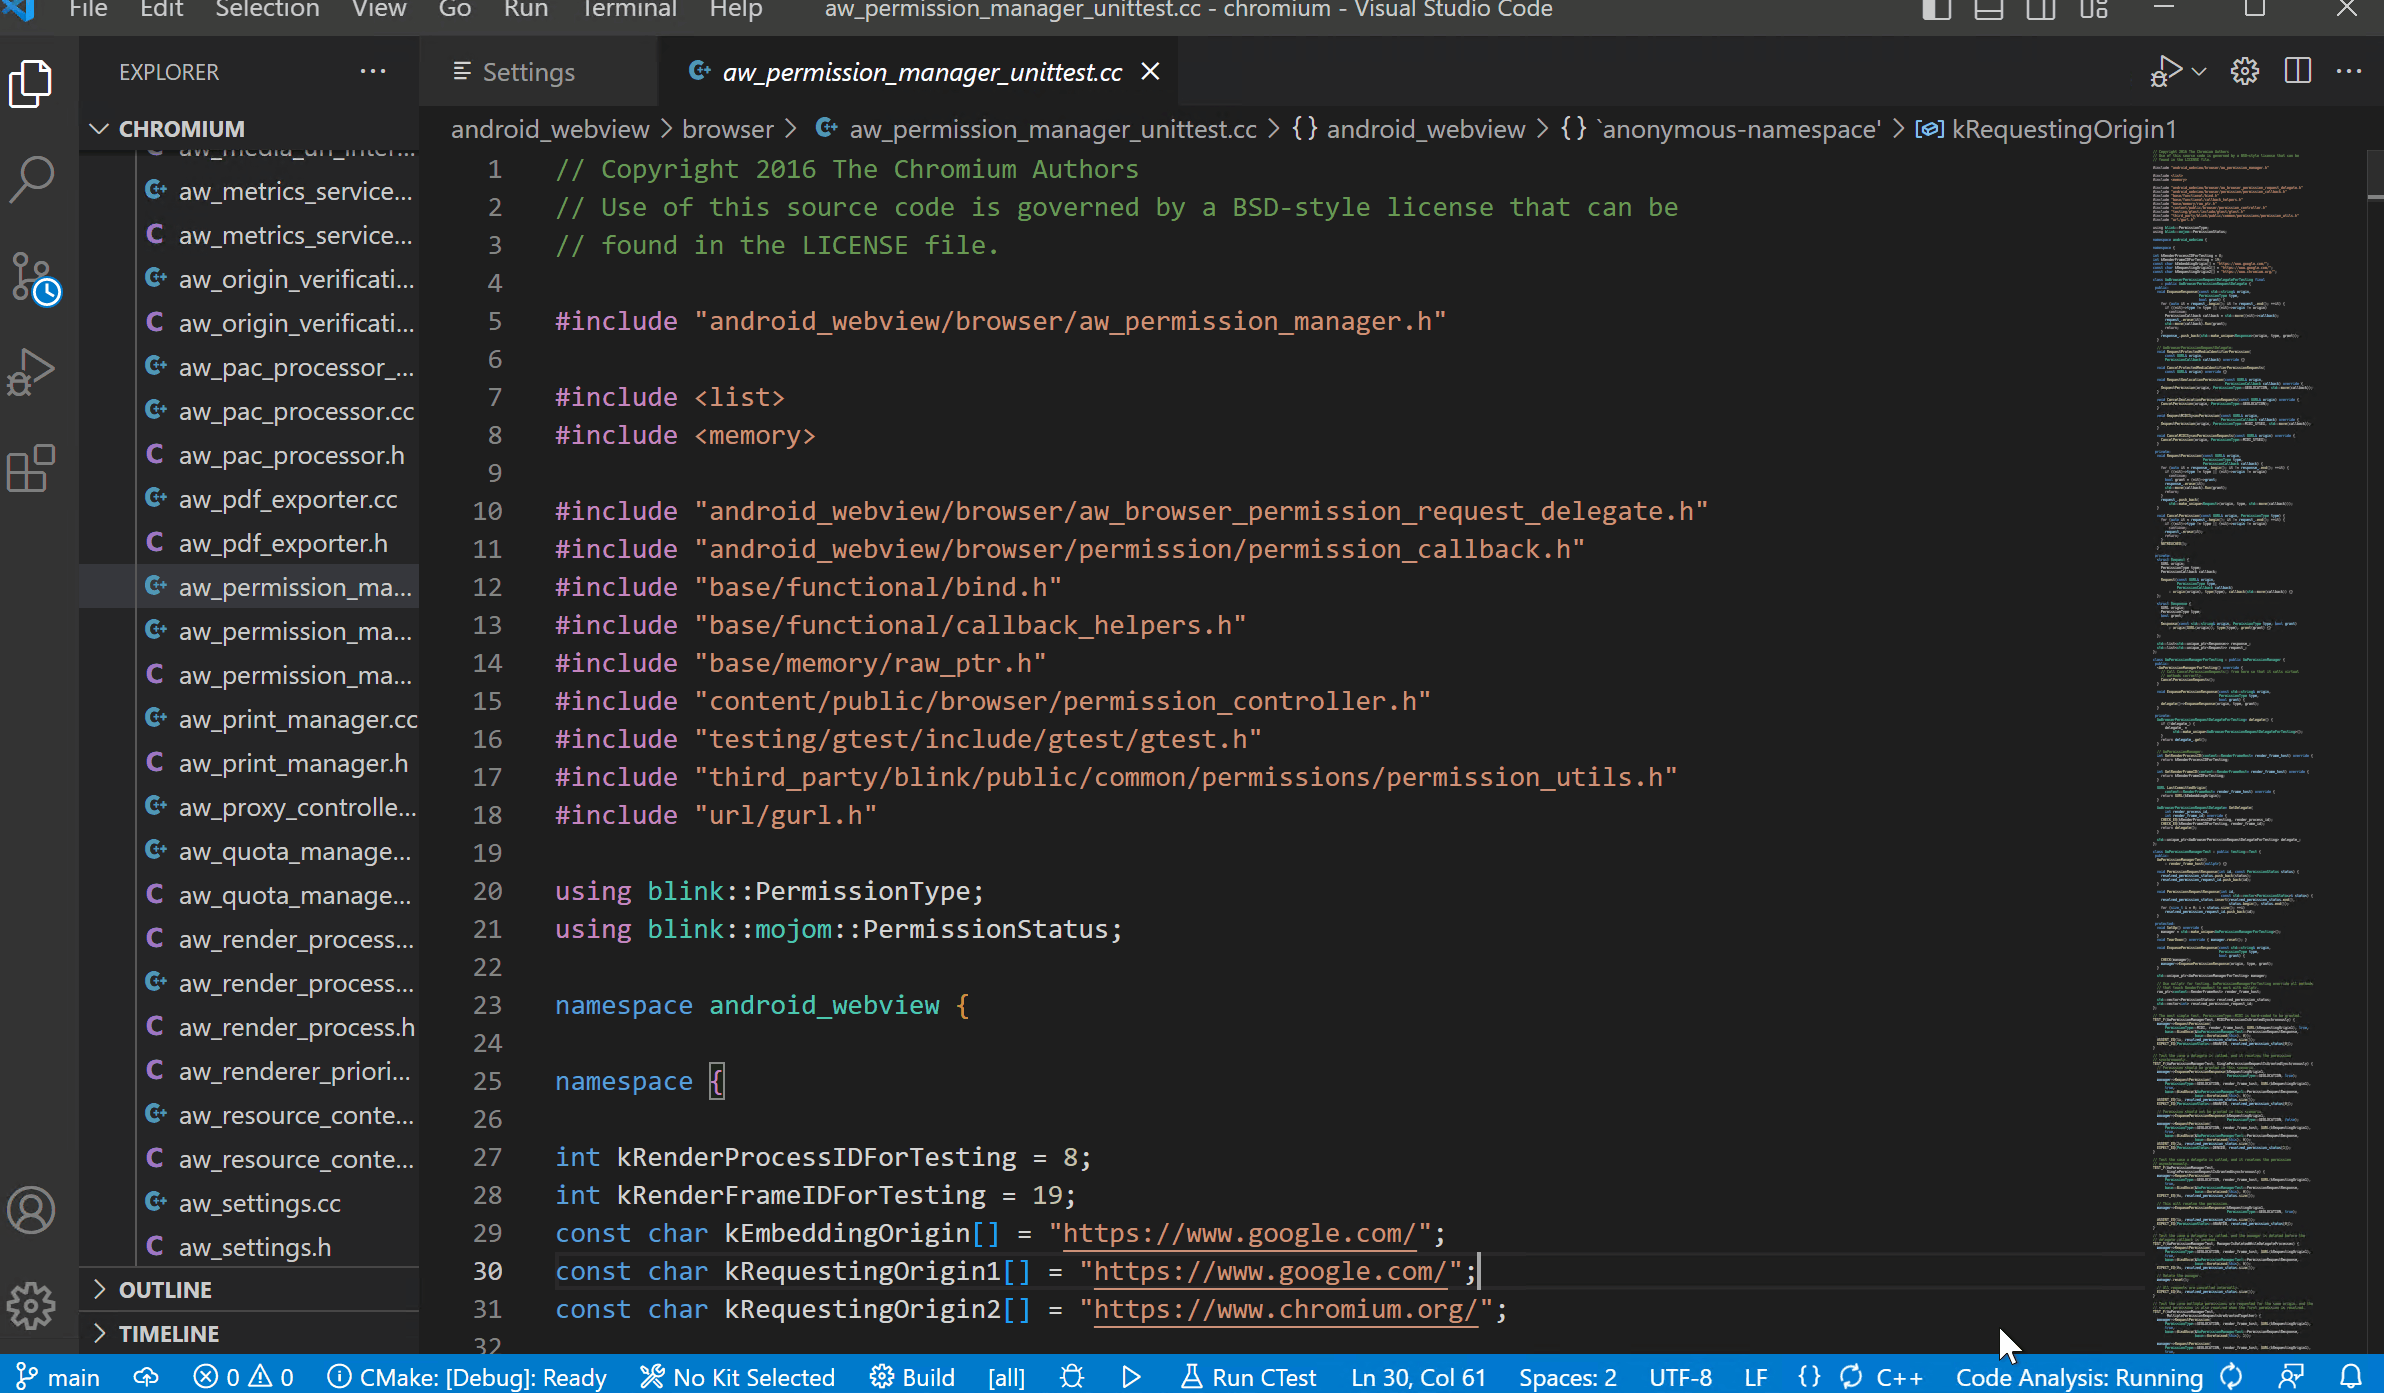Toggle primary side bar layout icon
Image resolution: width=2384 pixels, height=1393 pixels.
point(1936,11)
